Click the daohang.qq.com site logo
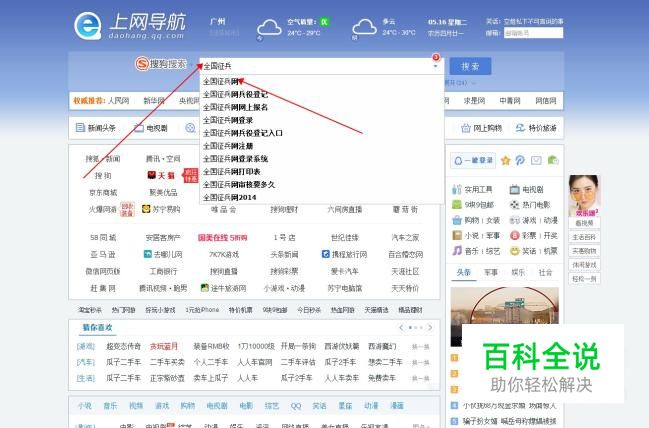The height and width of the screenshot is (428, 649). click(x=130, y=26)
